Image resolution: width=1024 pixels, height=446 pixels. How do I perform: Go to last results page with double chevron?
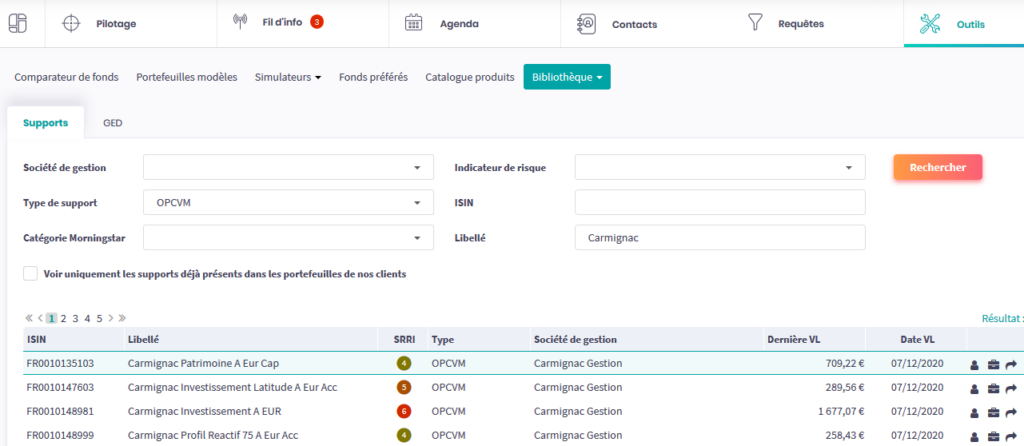coord(122,318)
